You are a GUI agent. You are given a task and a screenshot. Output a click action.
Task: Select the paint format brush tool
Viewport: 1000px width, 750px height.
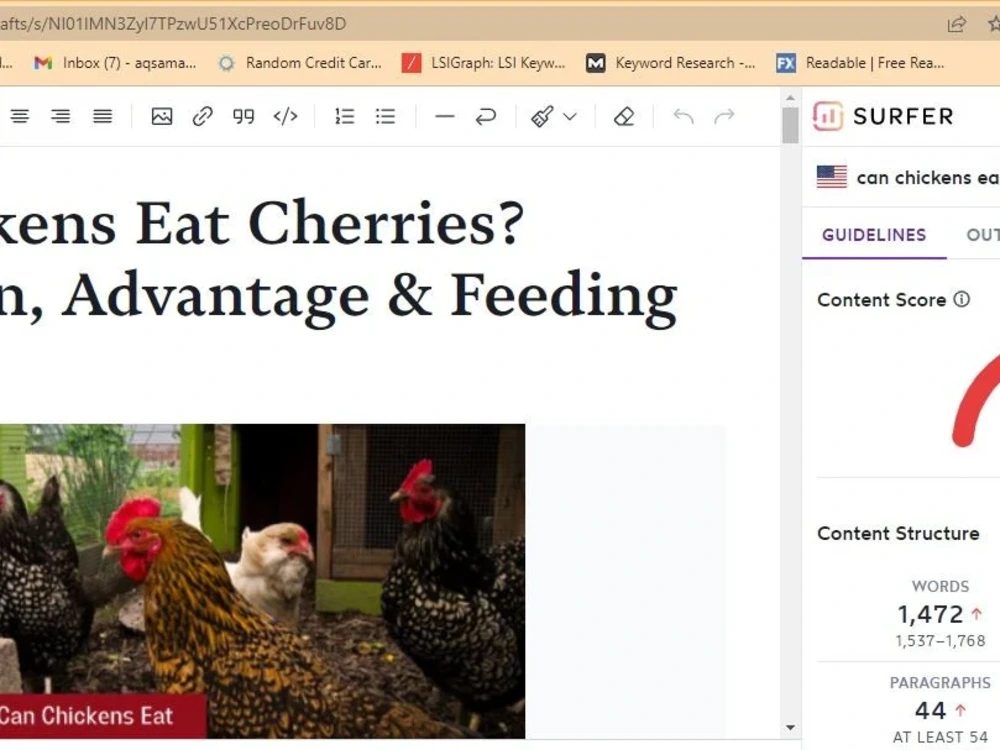click(542, 116)
